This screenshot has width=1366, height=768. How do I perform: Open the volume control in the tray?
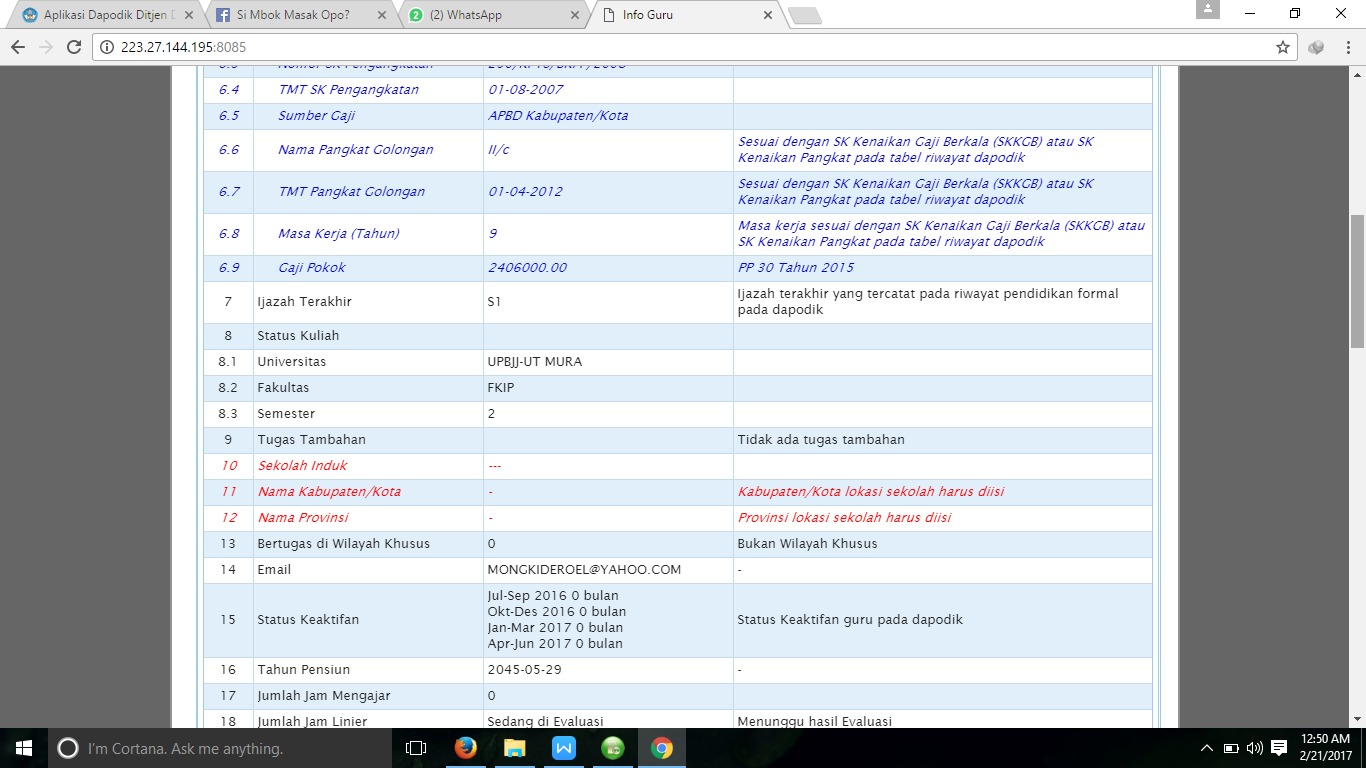(x=1254, y=748)
